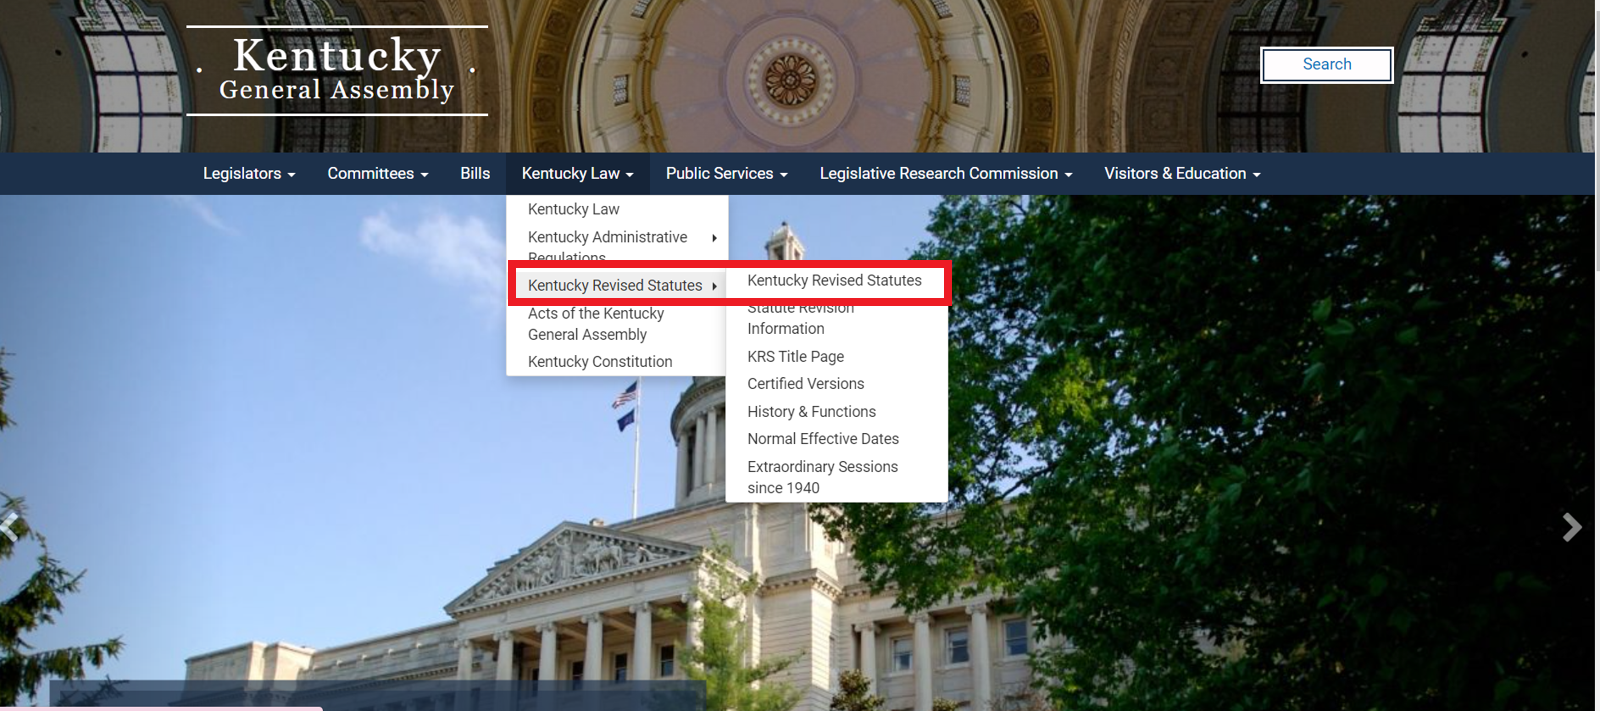Open the Bills page
This screenshot has width=1600, height=711.
(x=475, y=173)
